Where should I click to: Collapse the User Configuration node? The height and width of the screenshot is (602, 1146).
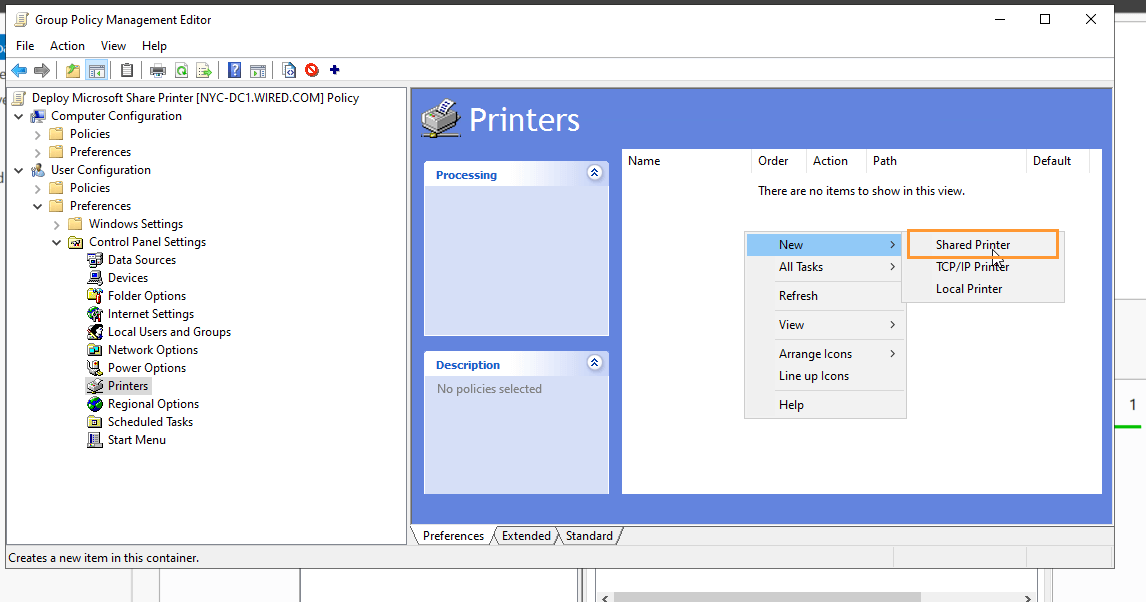click(18, 170)
